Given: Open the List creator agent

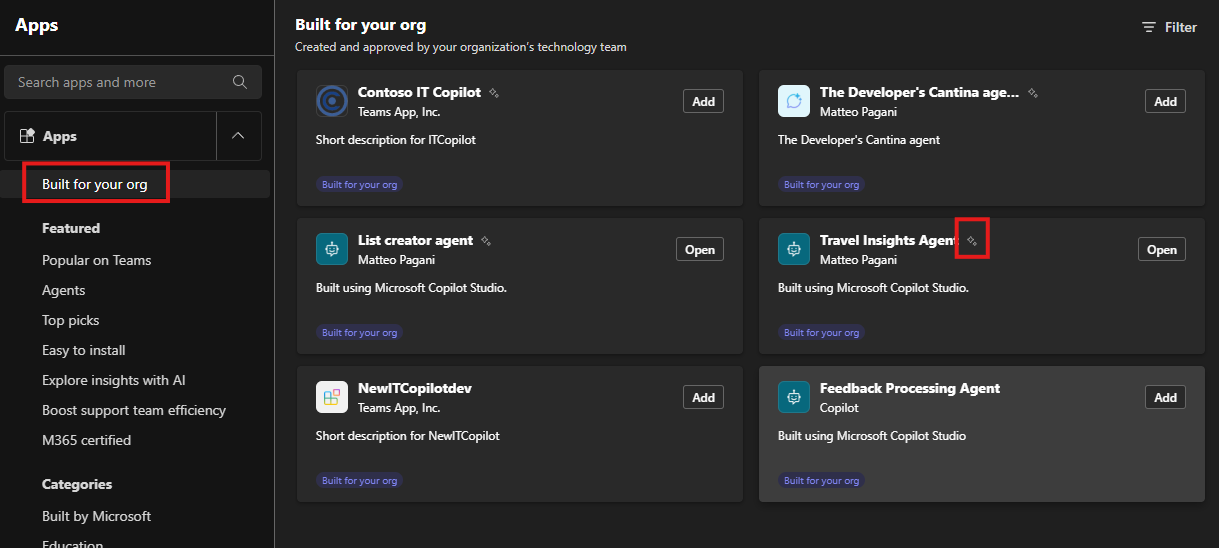Looking at the screenshot, I should pos(700,249).
